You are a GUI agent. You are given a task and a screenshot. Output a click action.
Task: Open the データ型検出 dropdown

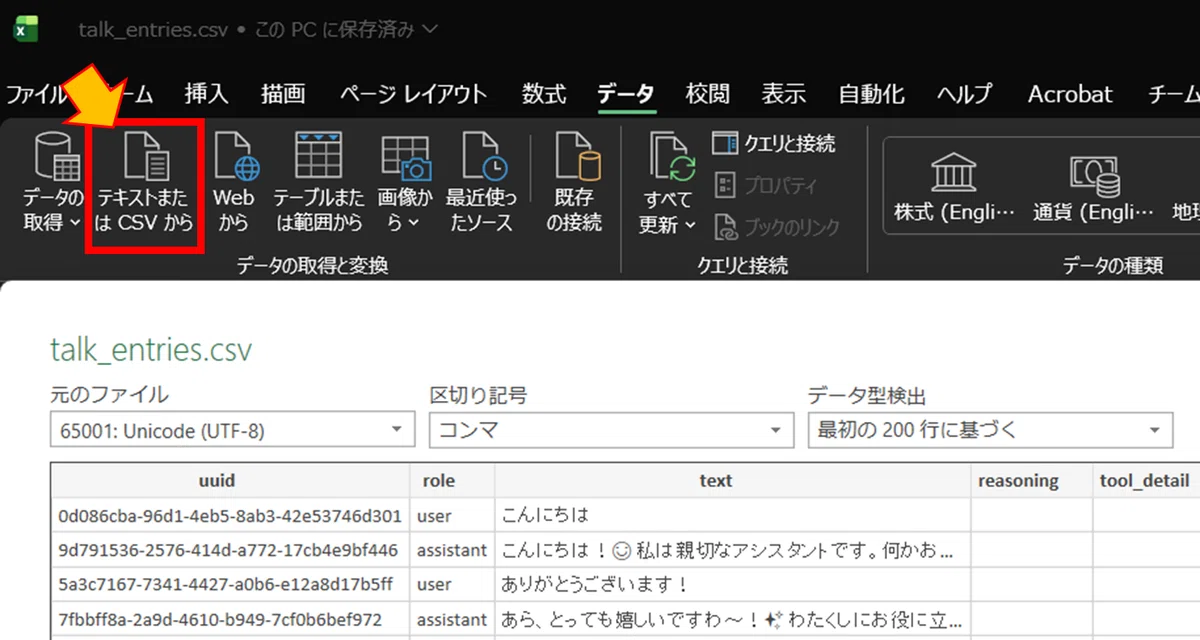990,431
